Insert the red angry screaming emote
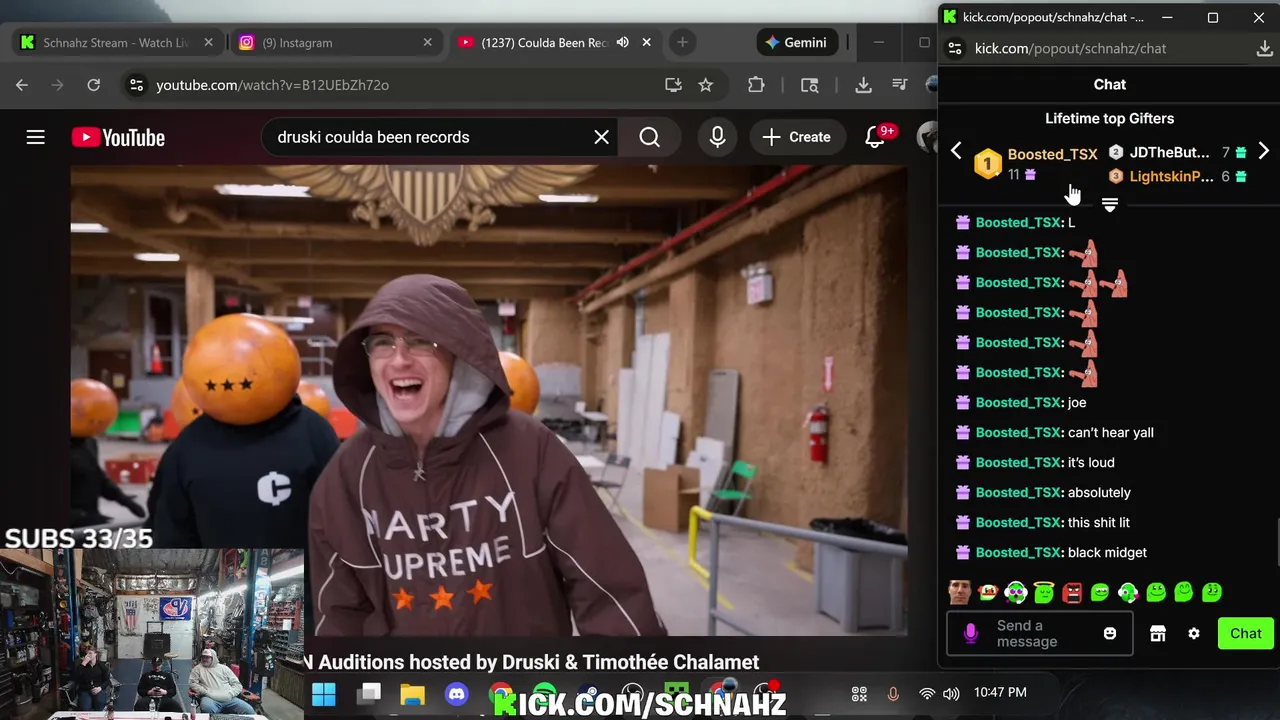Screen dimensions: 1280x720 click(x=1072, y=592)
